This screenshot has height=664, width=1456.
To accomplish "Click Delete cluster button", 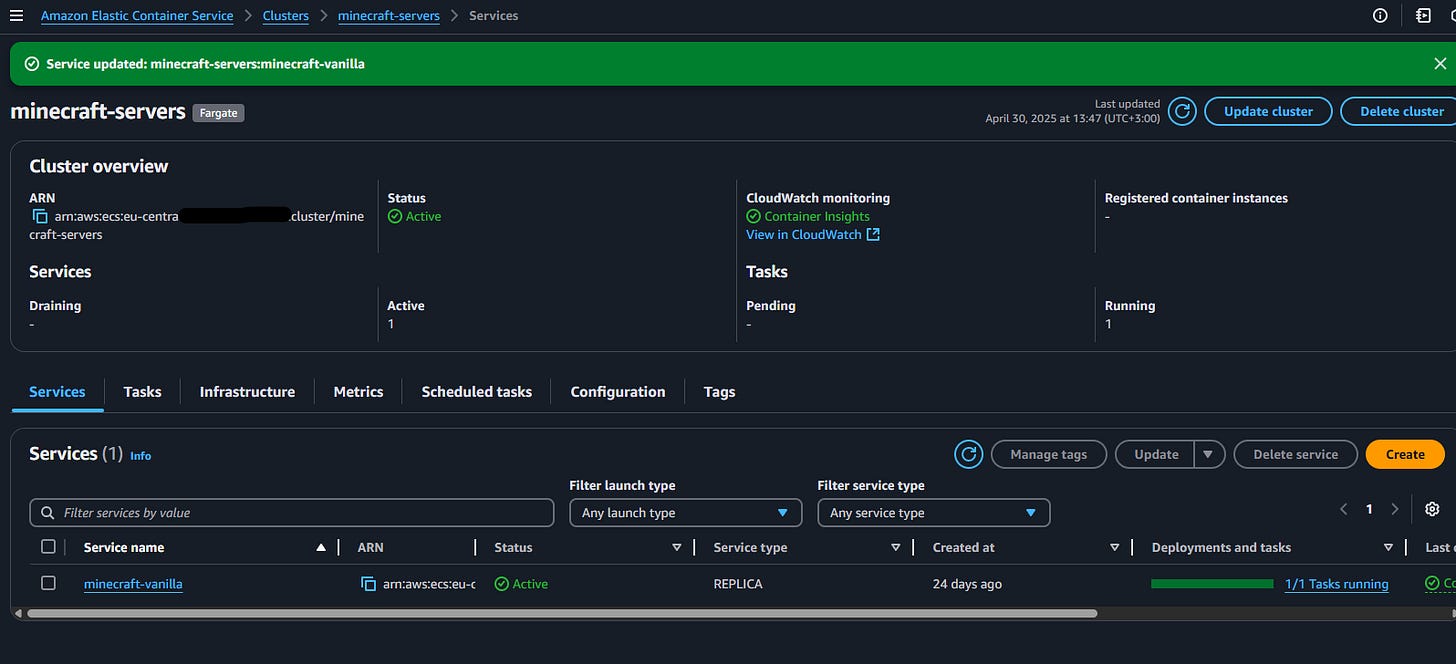I will (1400, 111).
